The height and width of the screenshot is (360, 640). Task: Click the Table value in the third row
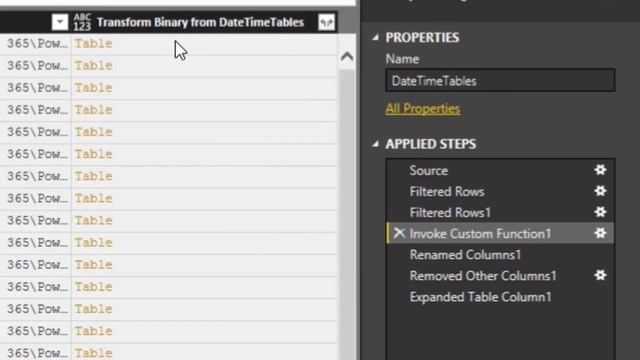pyautogui.click(x=93, y=88)
